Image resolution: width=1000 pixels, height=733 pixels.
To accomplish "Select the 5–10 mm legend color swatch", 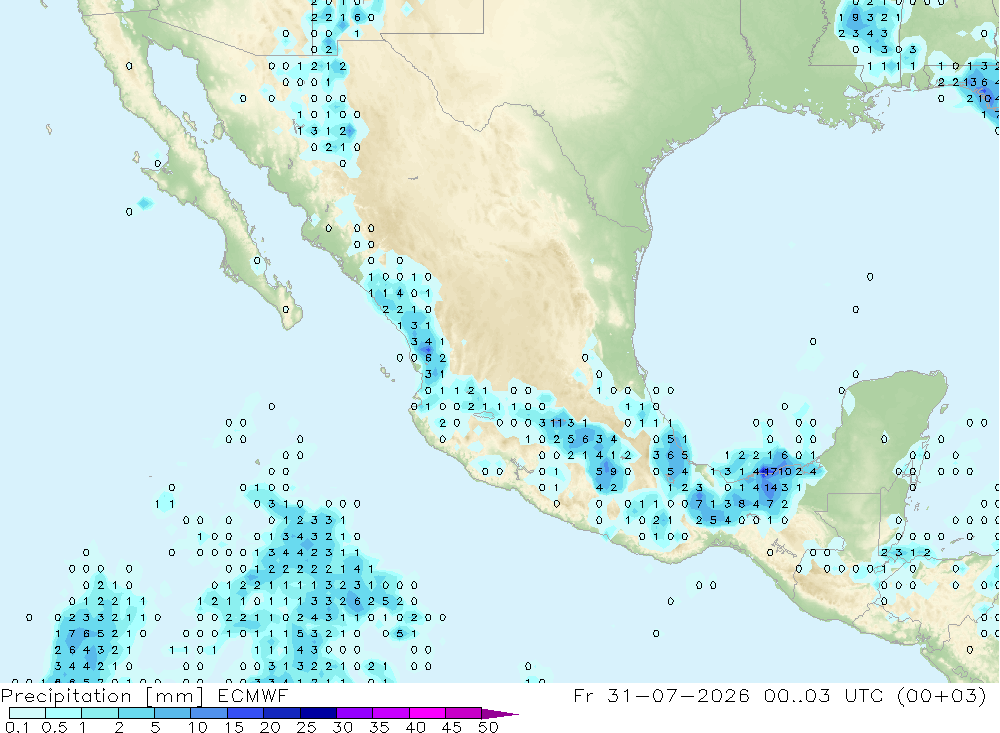I will click(173, 713).
